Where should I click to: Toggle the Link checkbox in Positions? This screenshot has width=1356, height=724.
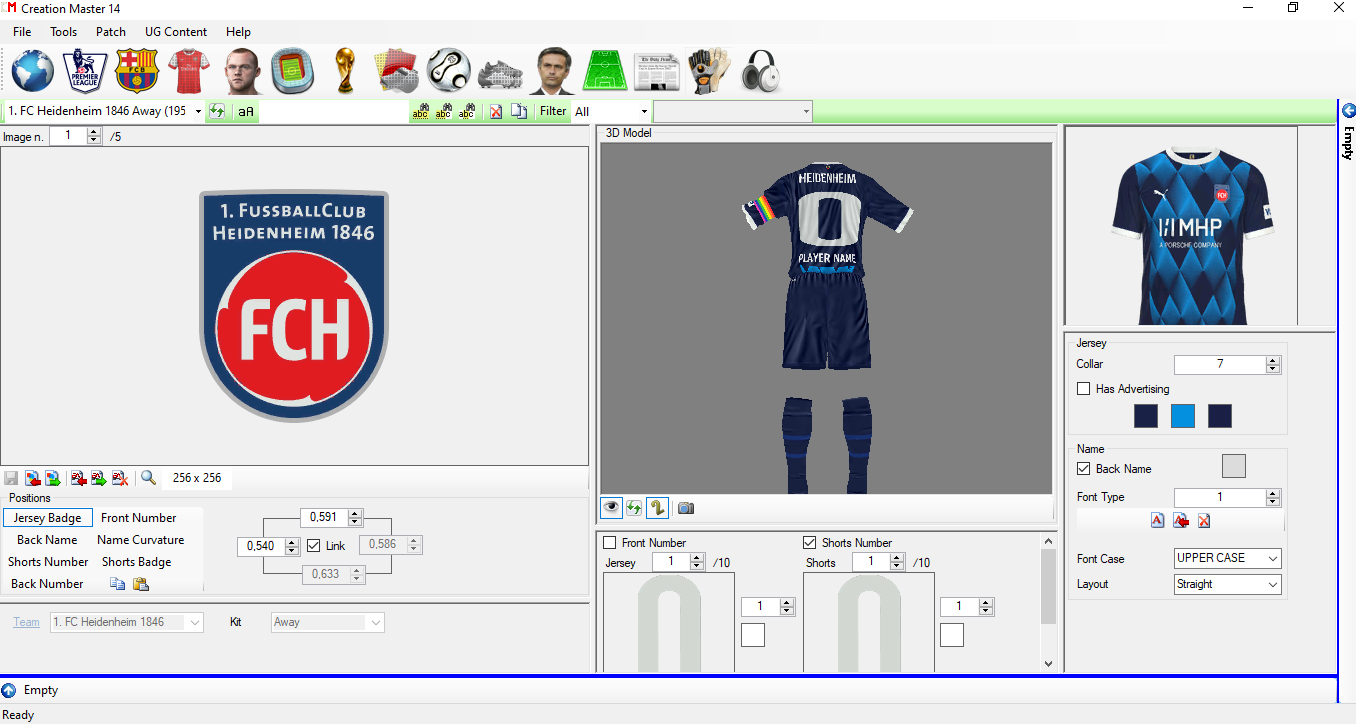pos(314,546)
